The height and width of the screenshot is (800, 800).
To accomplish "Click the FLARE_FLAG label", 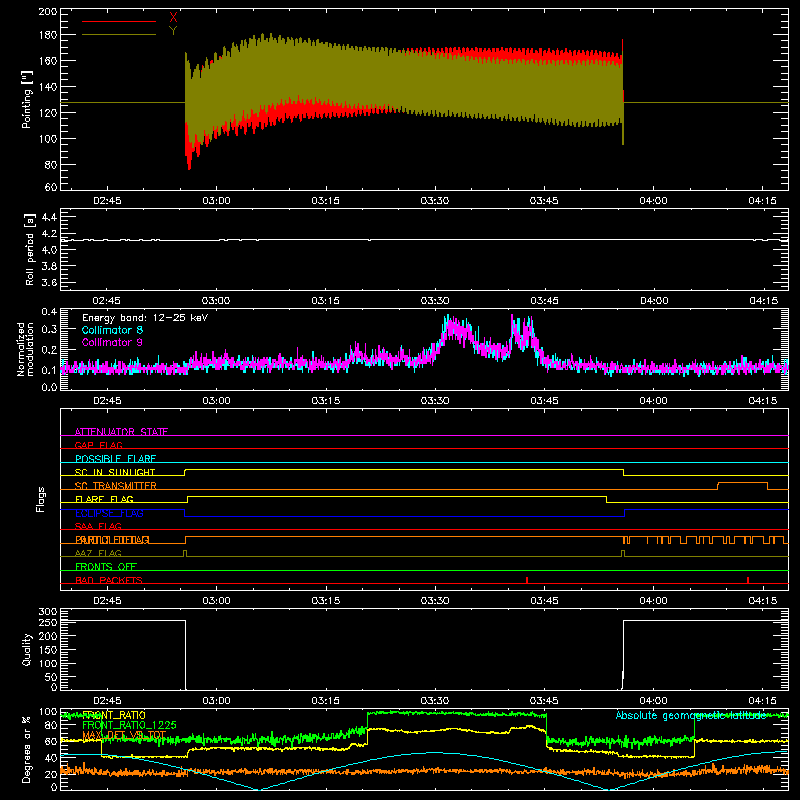I will pos(104,499).
